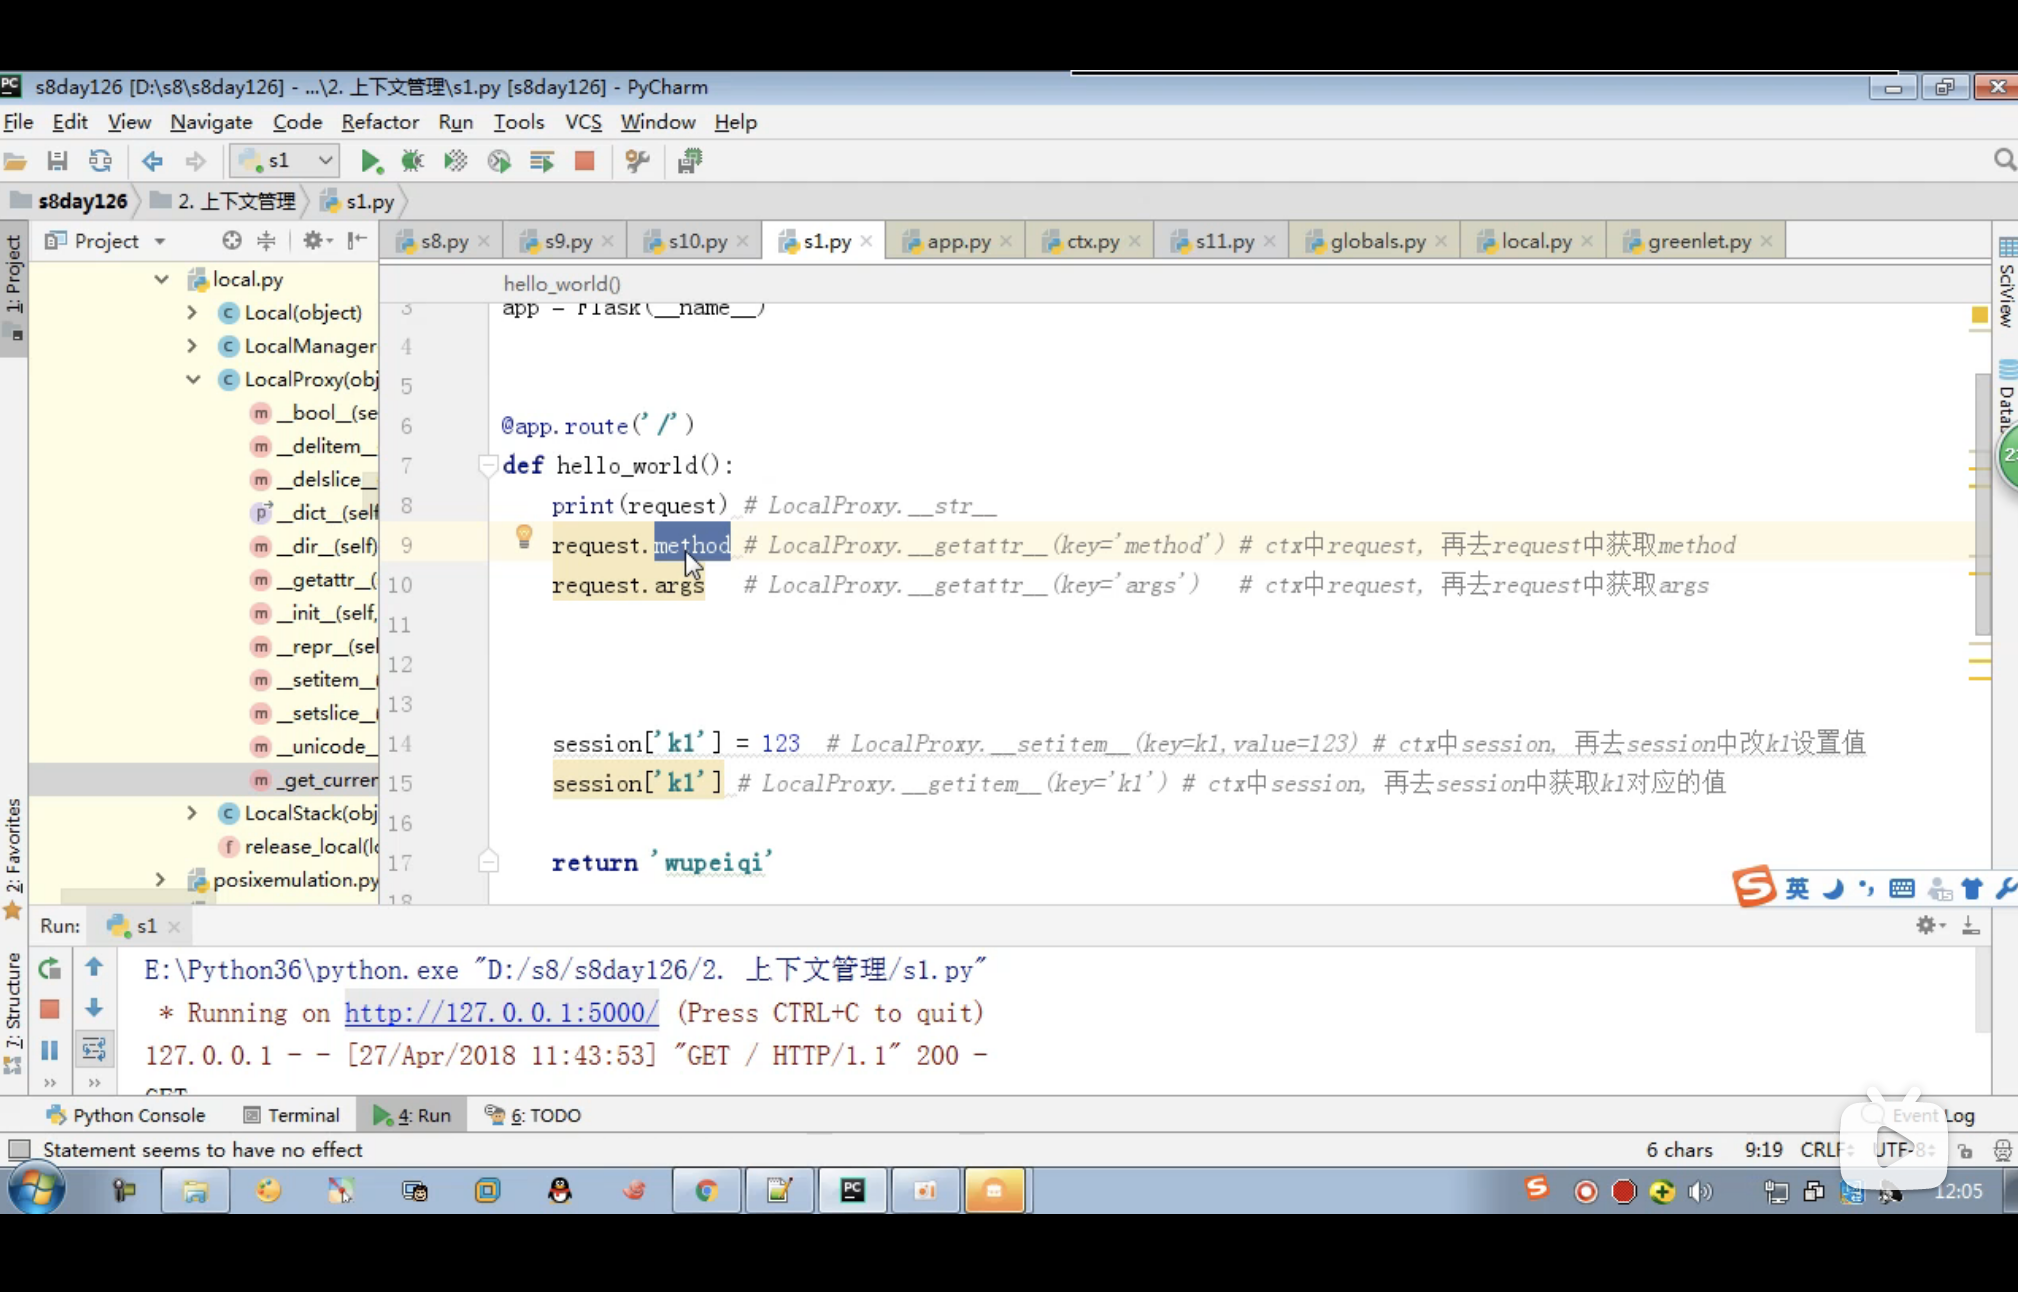Open Chrome from the Windows taskbar
Viewport: 2018px width, 1292px height.
706,1190
